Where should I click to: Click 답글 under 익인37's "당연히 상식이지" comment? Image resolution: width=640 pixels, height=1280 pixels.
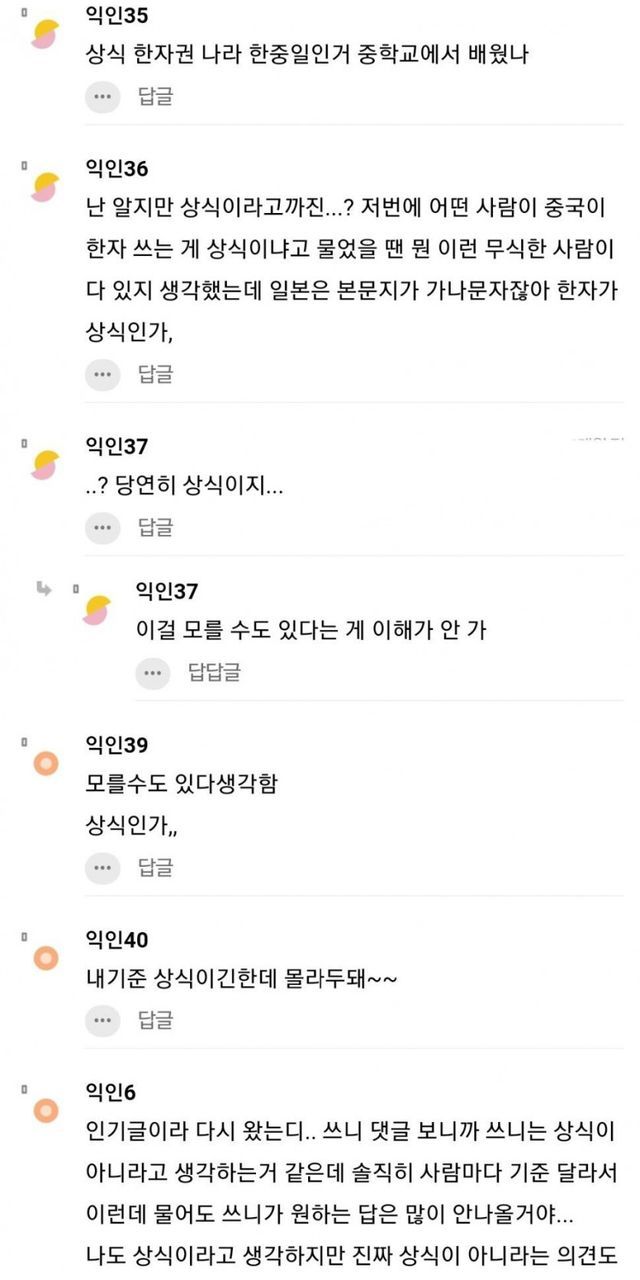(155, 526)
